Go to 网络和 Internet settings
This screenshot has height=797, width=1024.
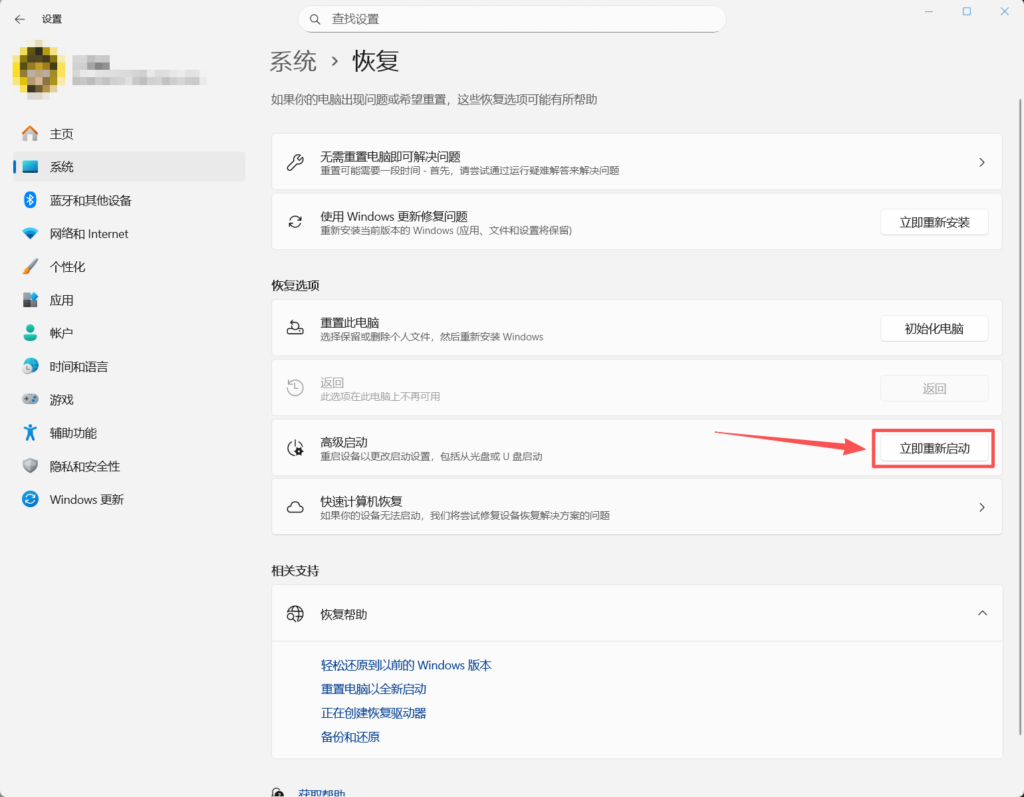pyautogui.click(x=88, y=233)
